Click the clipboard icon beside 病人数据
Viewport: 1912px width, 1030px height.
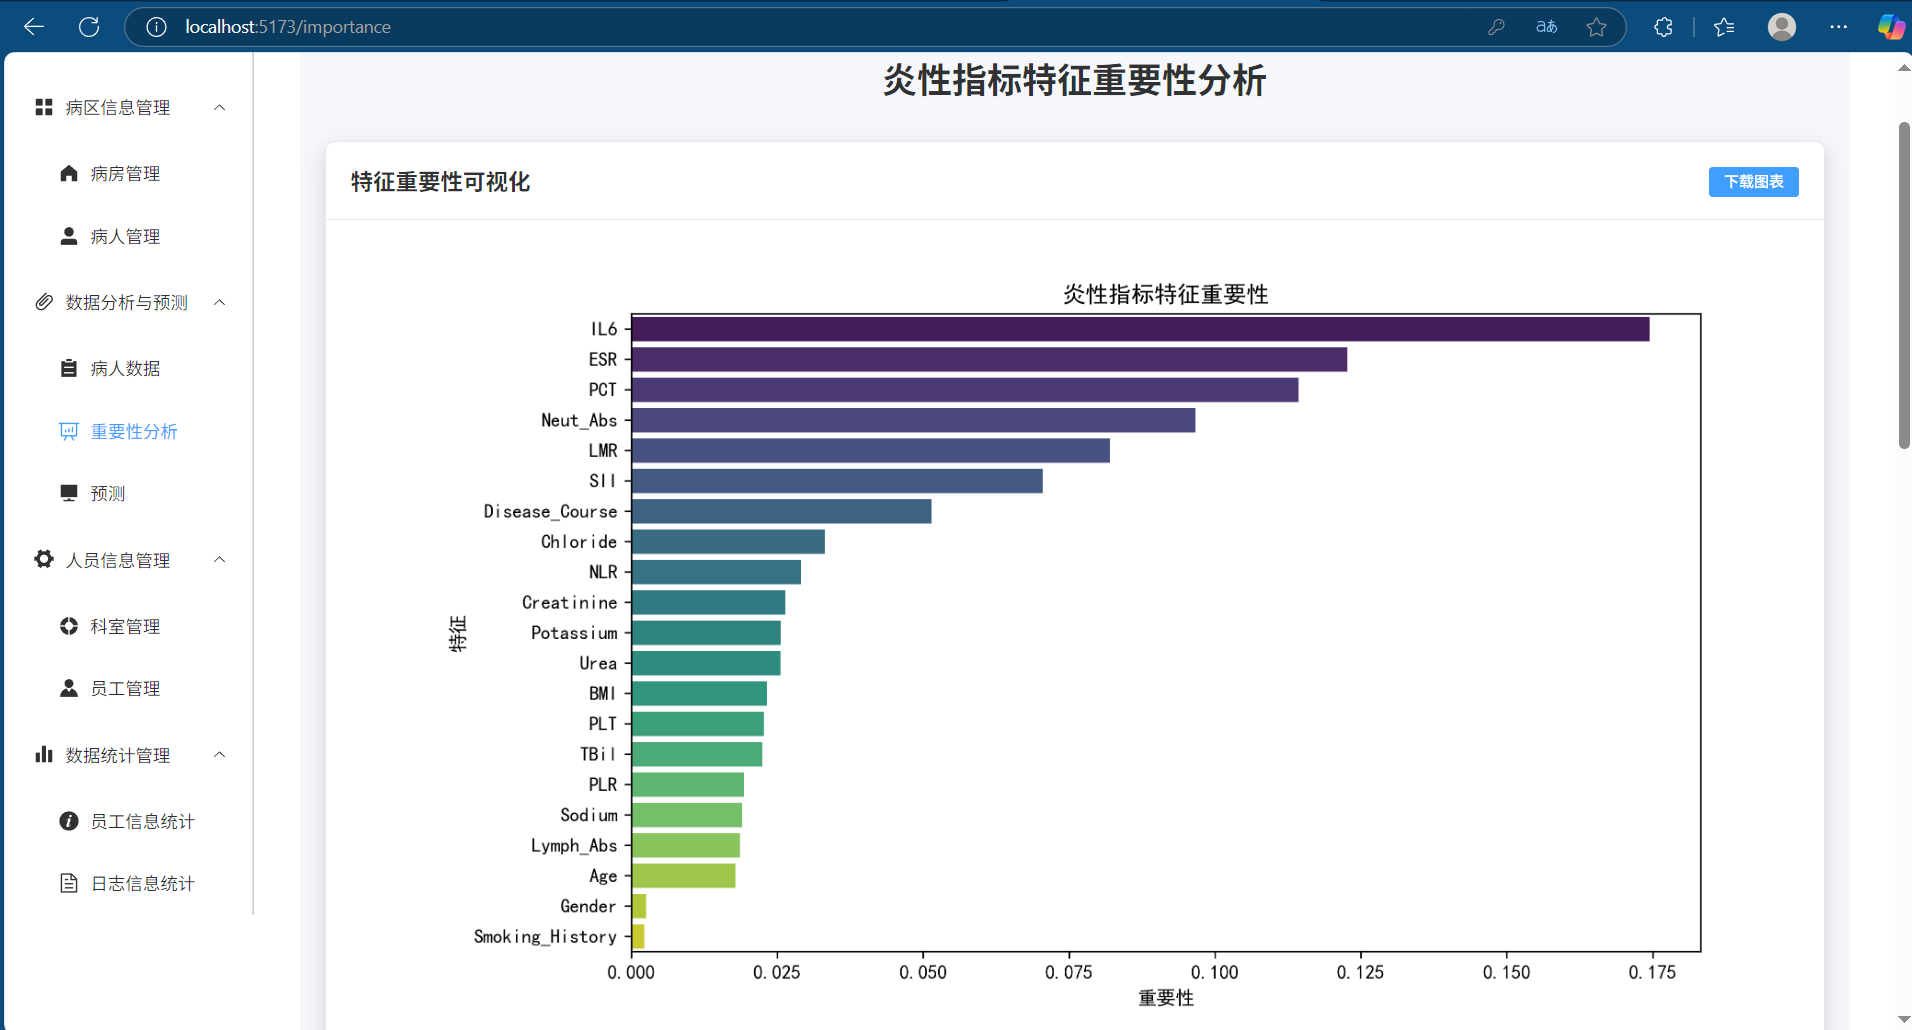pos(68,368)
